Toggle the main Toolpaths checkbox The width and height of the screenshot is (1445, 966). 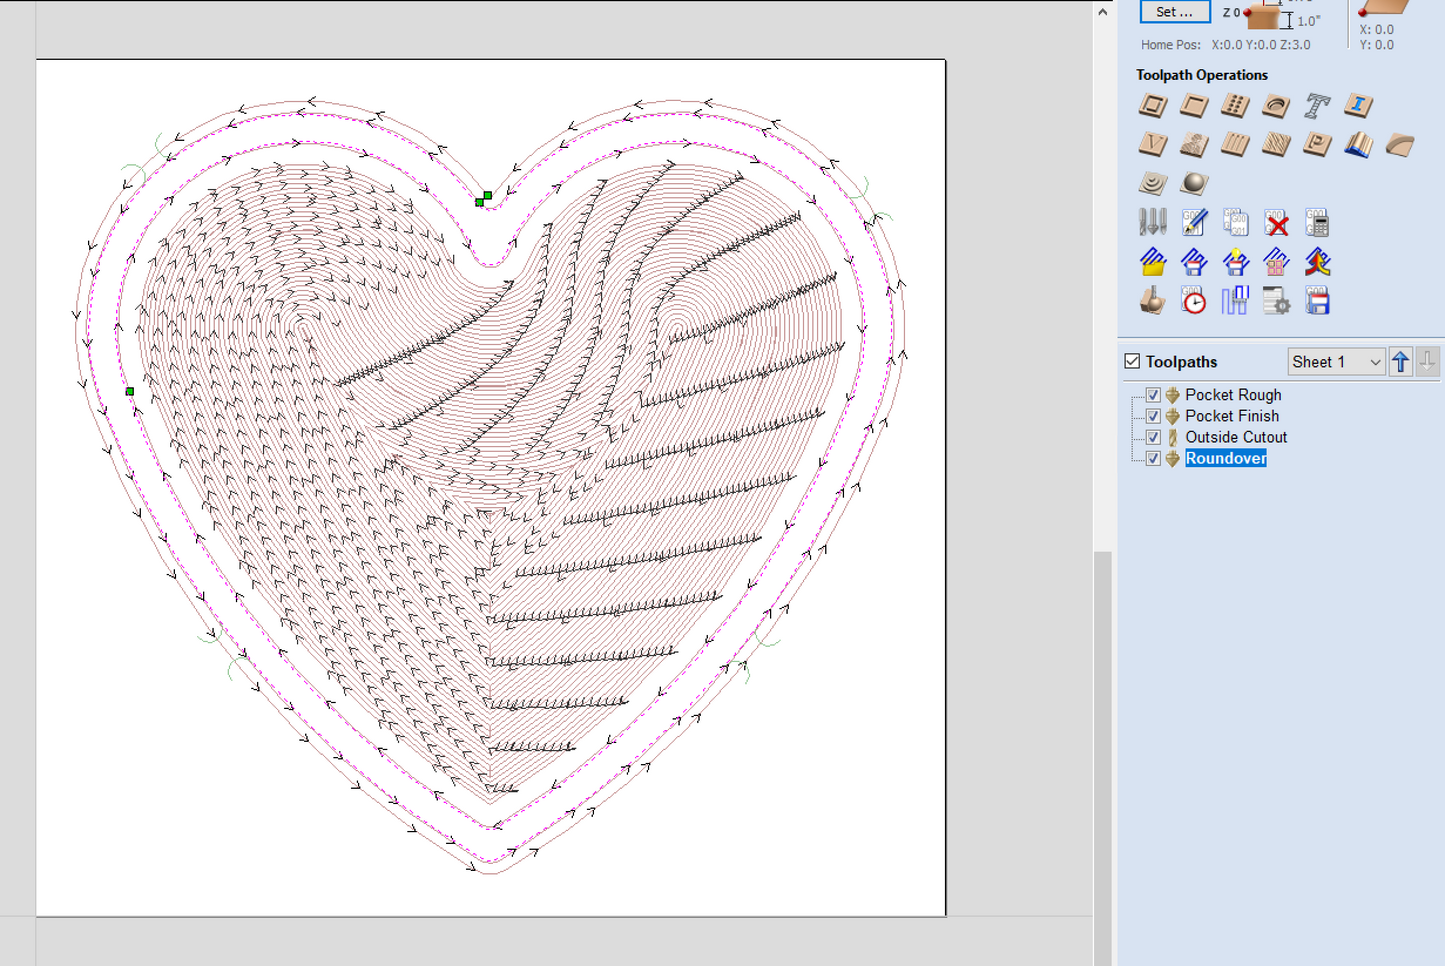pos(1132,361)
